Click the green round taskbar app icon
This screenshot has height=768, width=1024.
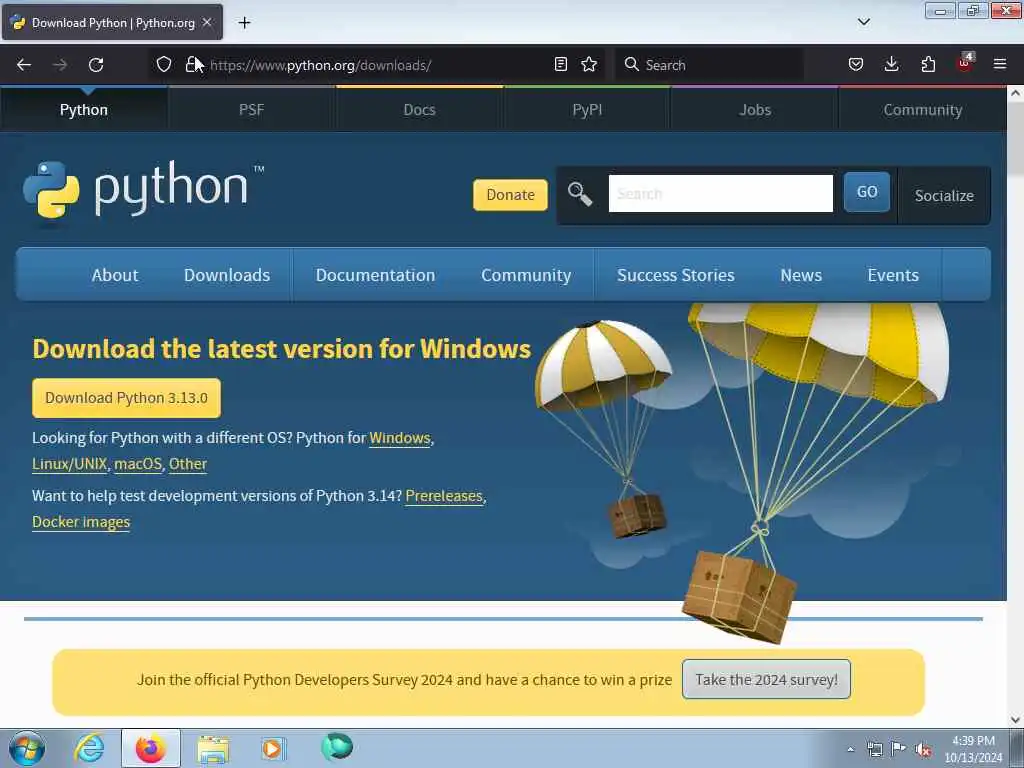[x=337, y=747]
